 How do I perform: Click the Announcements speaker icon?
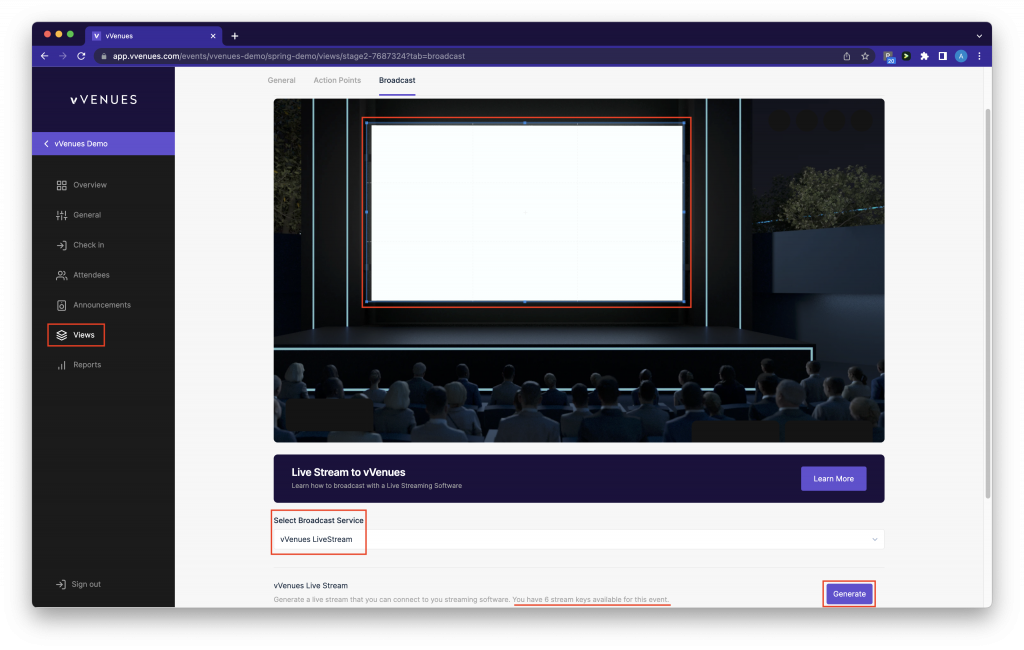tap(61, 306)
